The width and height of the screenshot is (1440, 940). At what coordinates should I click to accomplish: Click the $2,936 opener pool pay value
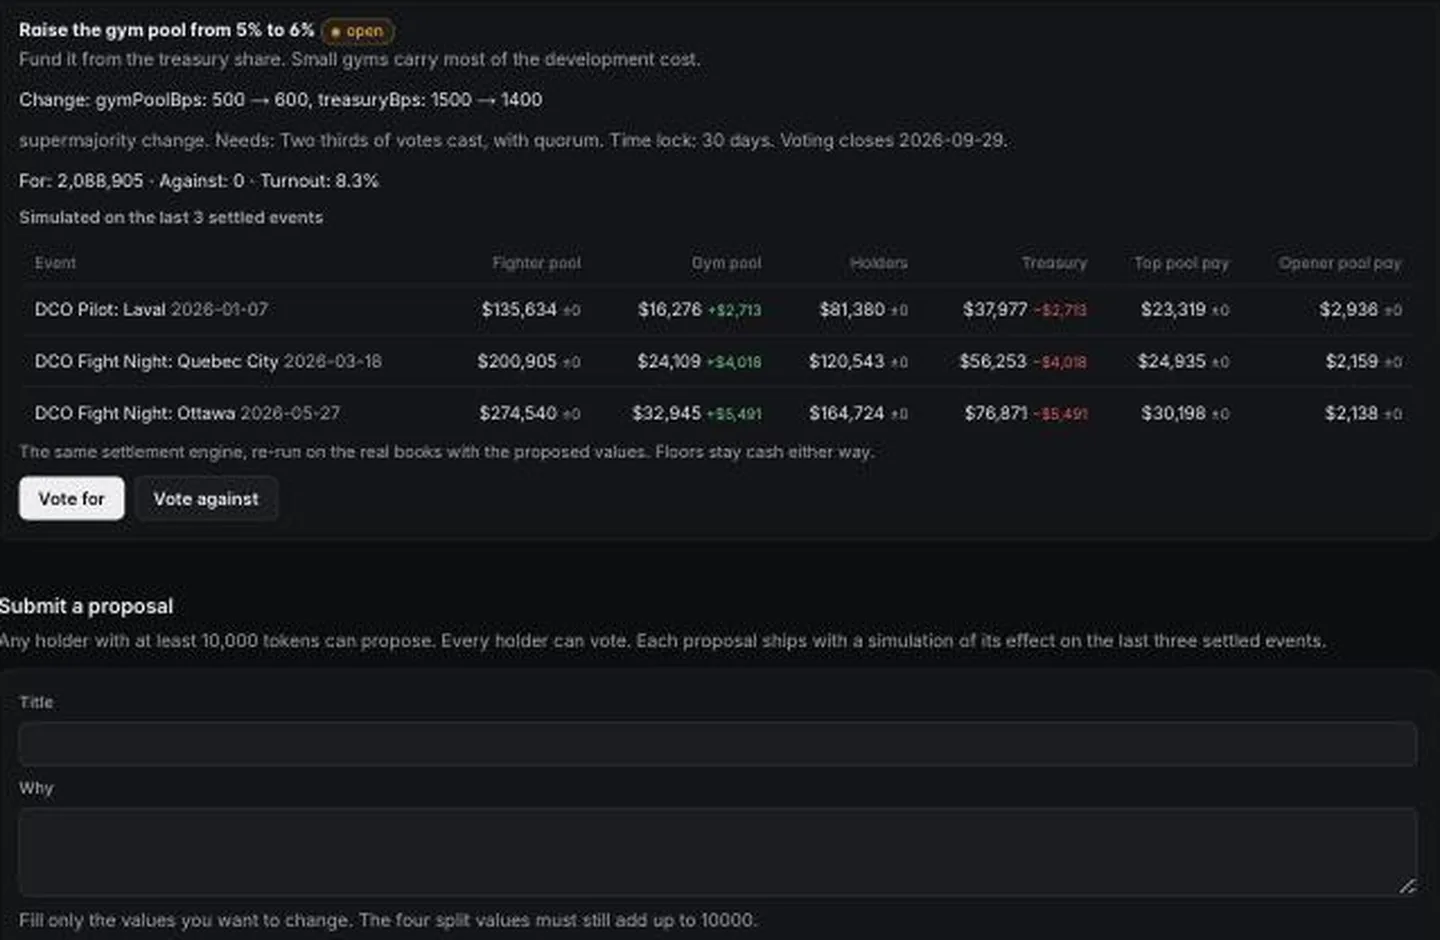coord(1348,309)
